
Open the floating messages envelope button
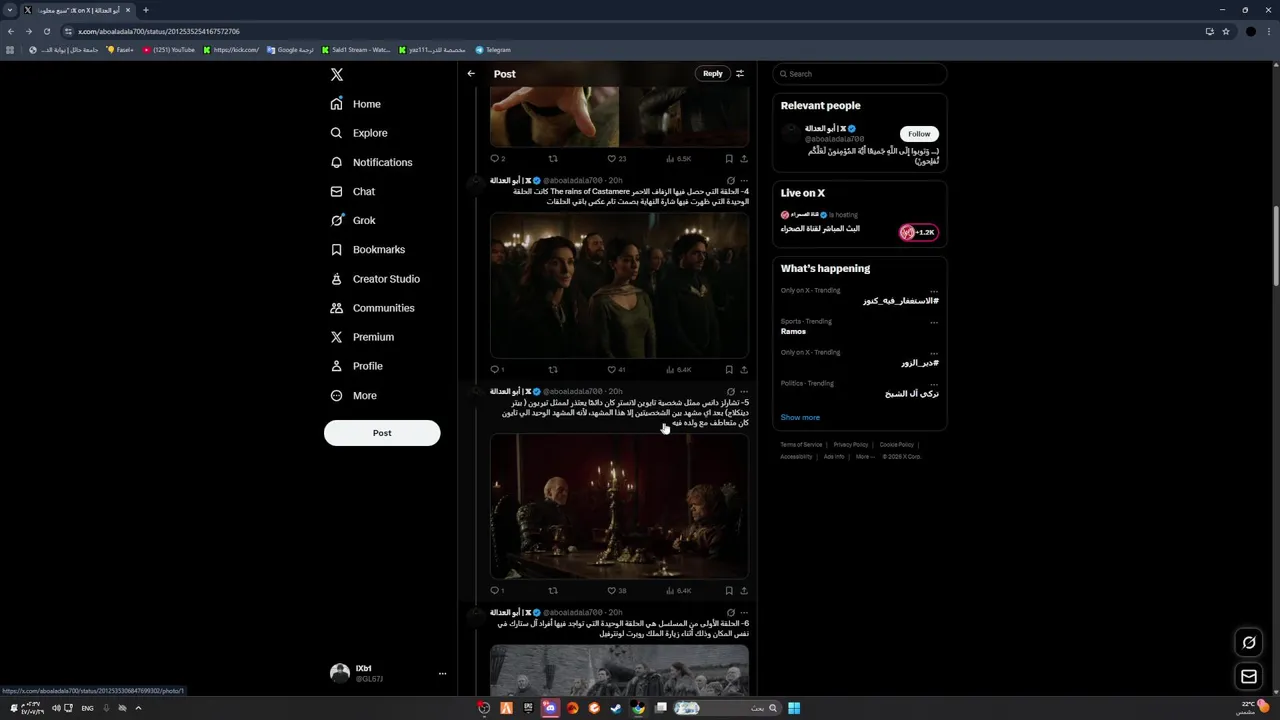1249,677
